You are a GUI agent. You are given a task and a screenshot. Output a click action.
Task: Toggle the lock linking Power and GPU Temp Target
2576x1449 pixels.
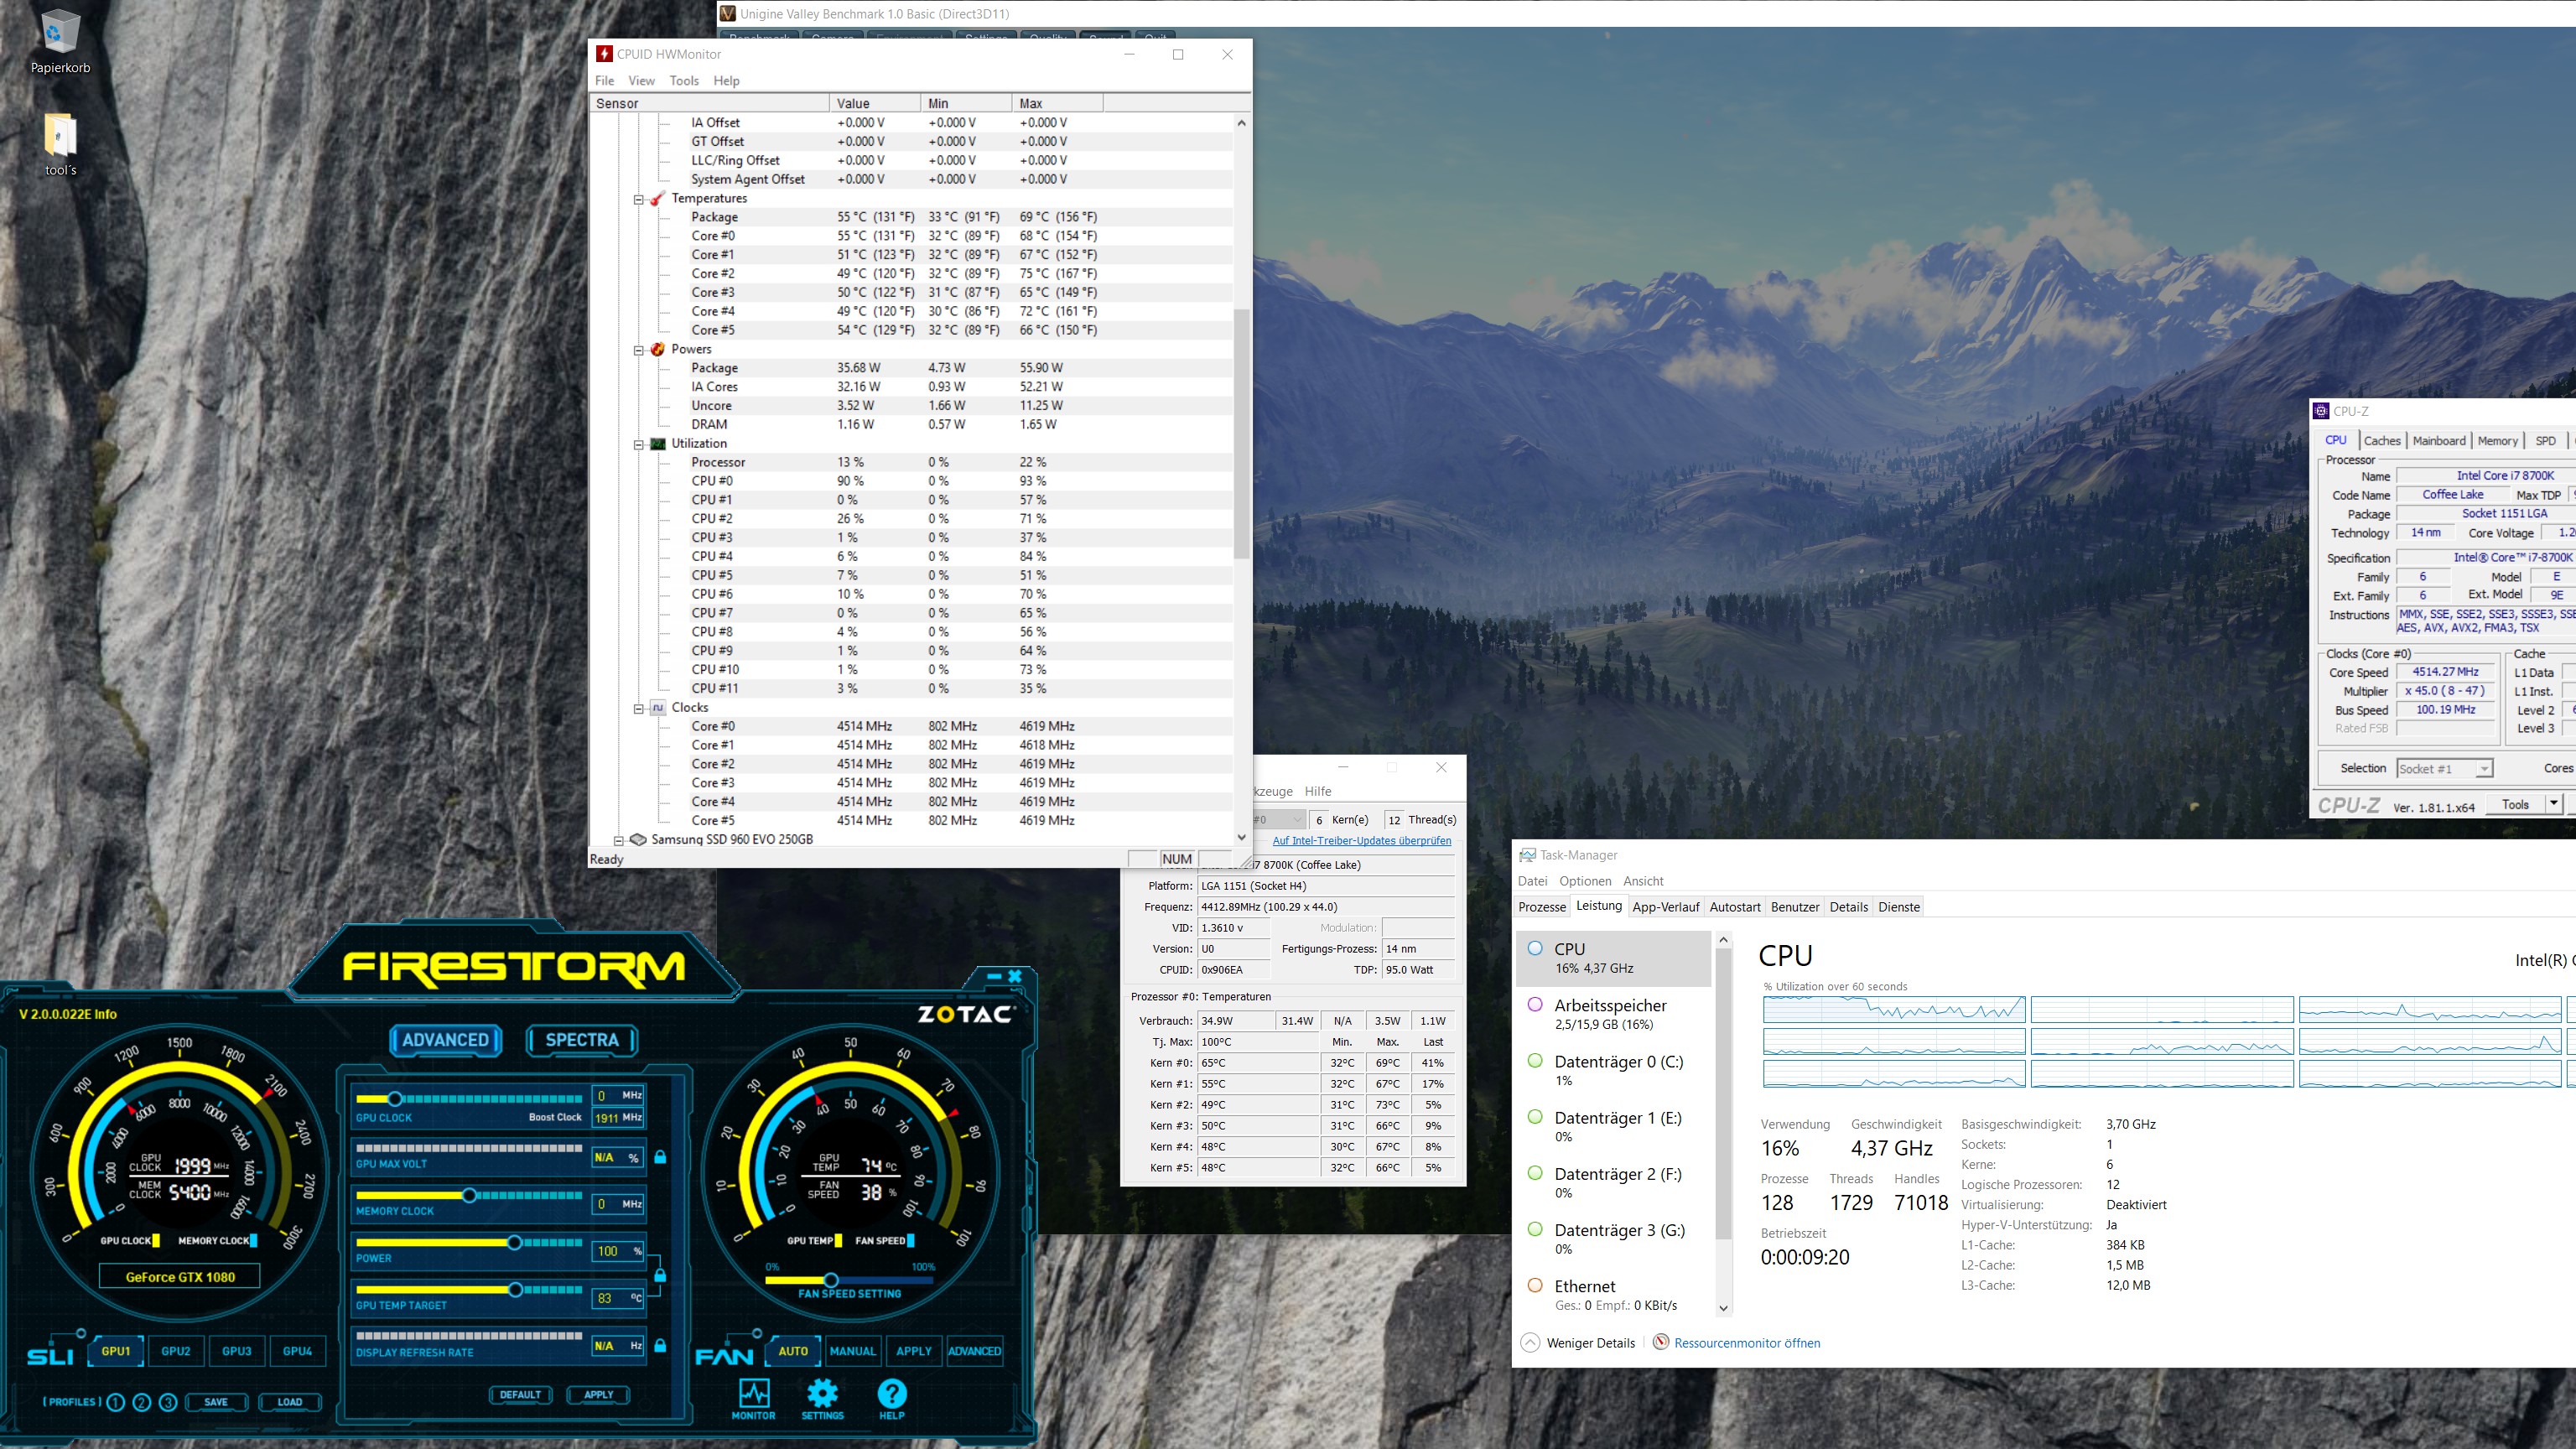(x=660, y=1276)
